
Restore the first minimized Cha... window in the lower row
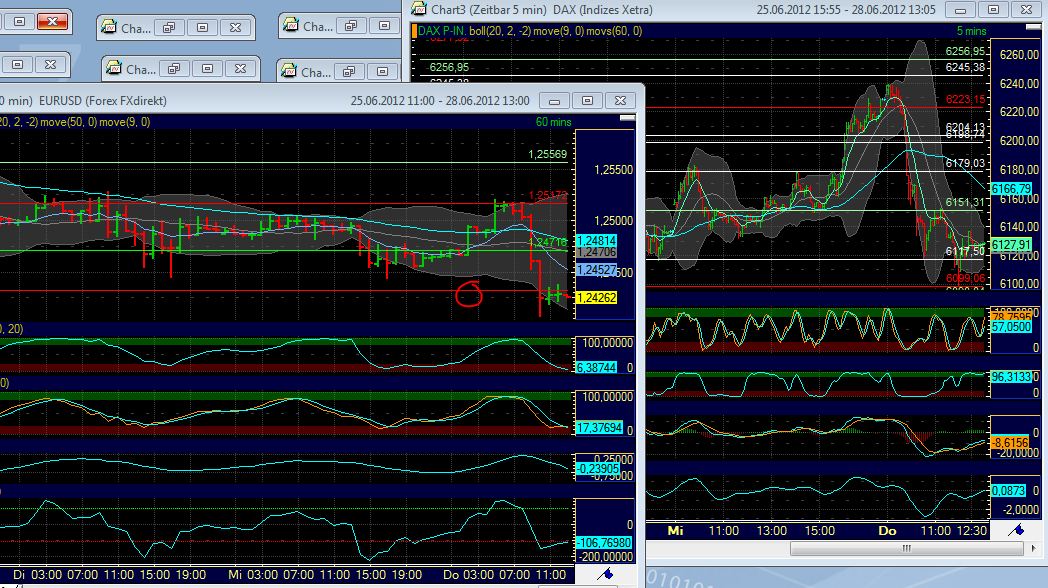[174, 69]
